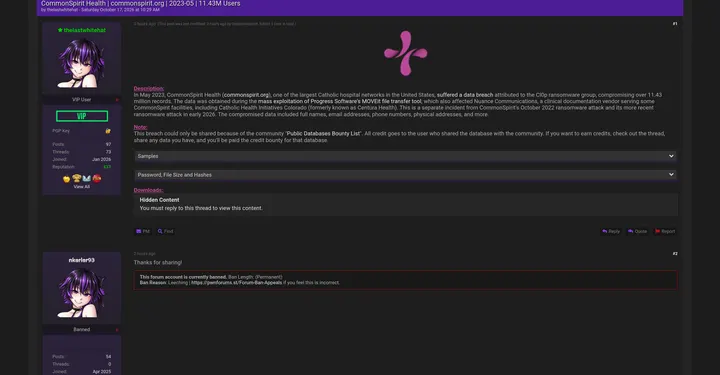Click the trophy award icon
This screenshot has height=375, width=720.
pyautogui.click(x=77, y=179)
